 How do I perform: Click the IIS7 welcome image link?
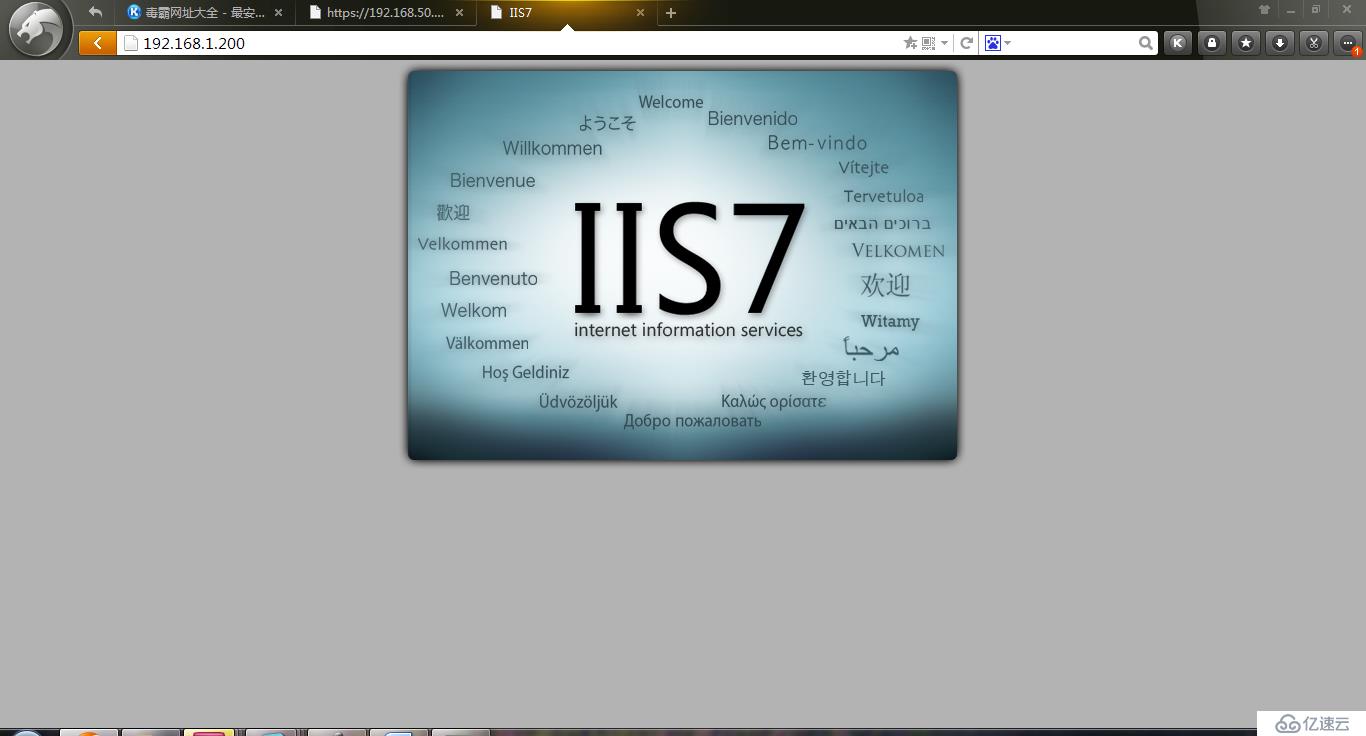(683, 265)
